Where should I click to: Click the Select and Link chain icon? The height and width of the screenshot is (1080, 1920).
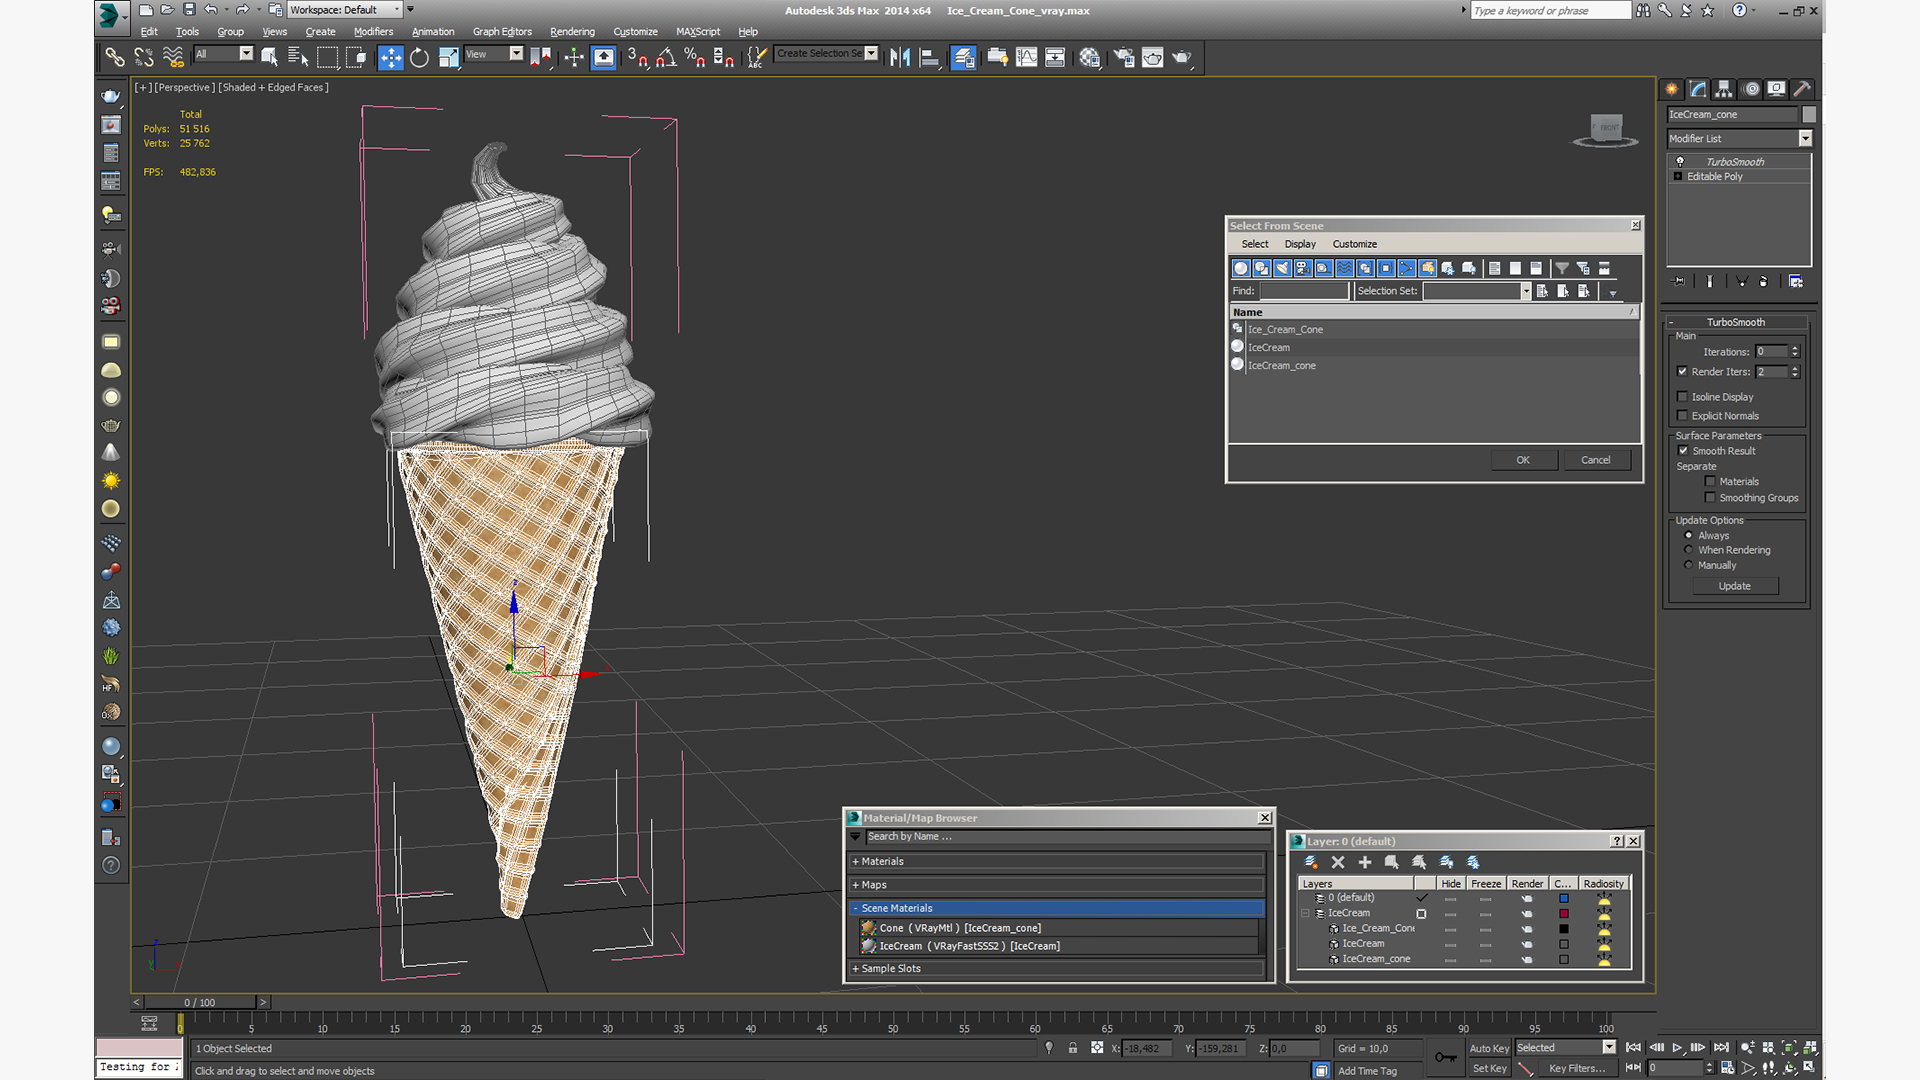pyautogui.click(x=114, y=57)
